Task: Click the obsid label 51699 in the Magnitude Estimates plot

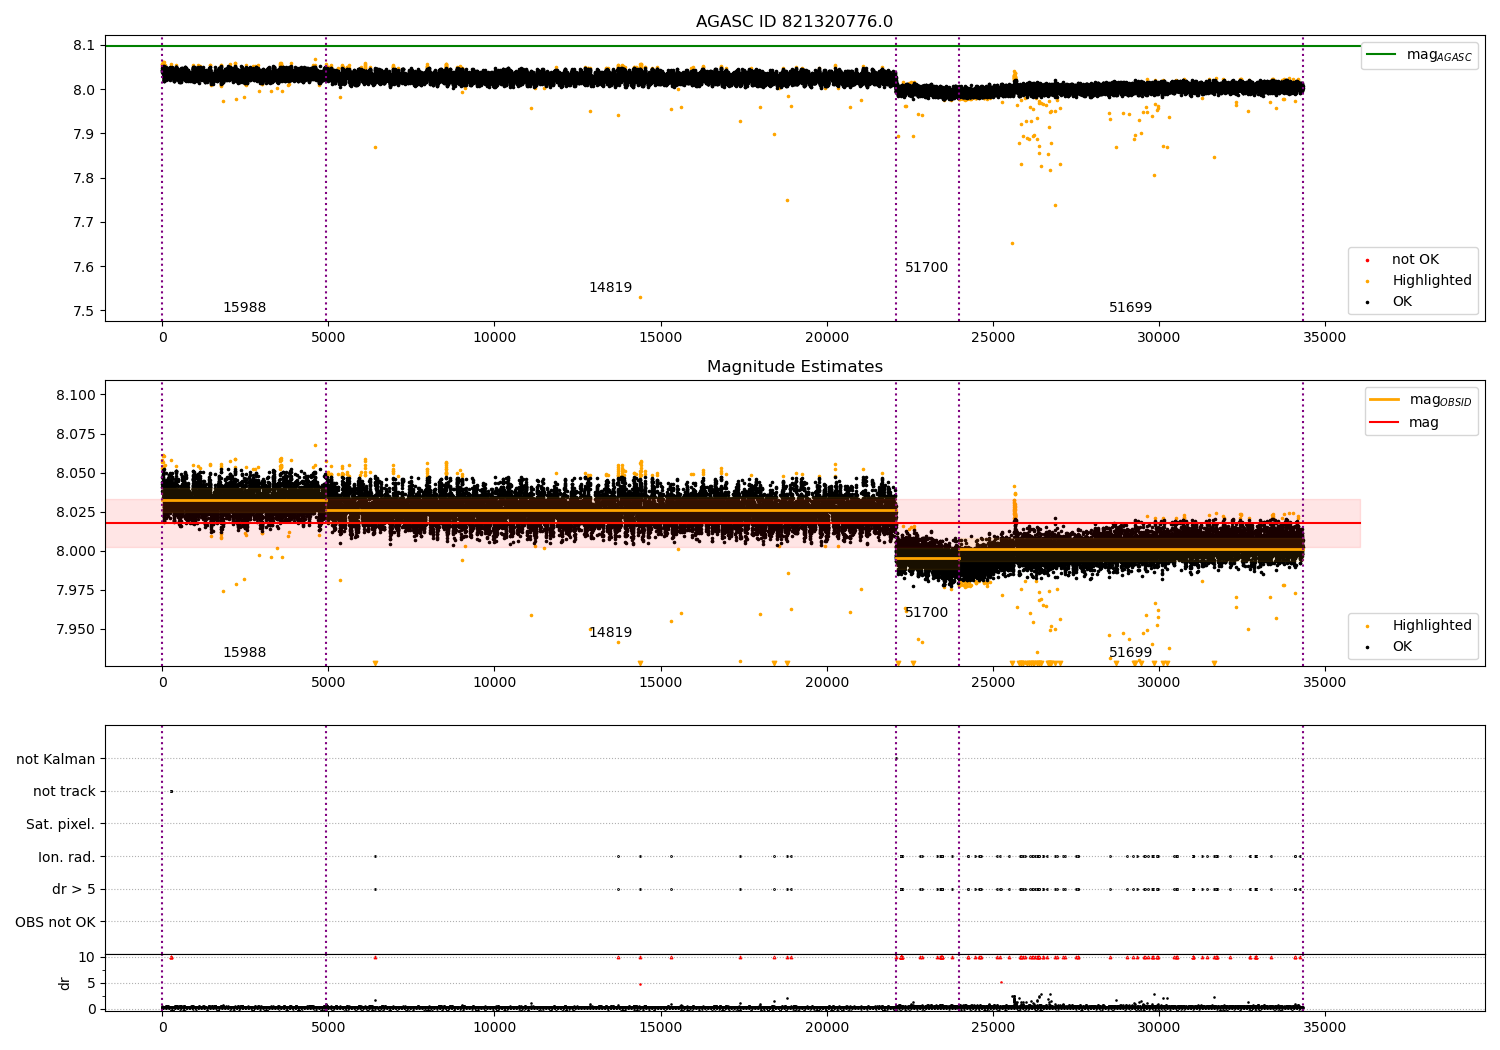Action: pos(1130,653)
